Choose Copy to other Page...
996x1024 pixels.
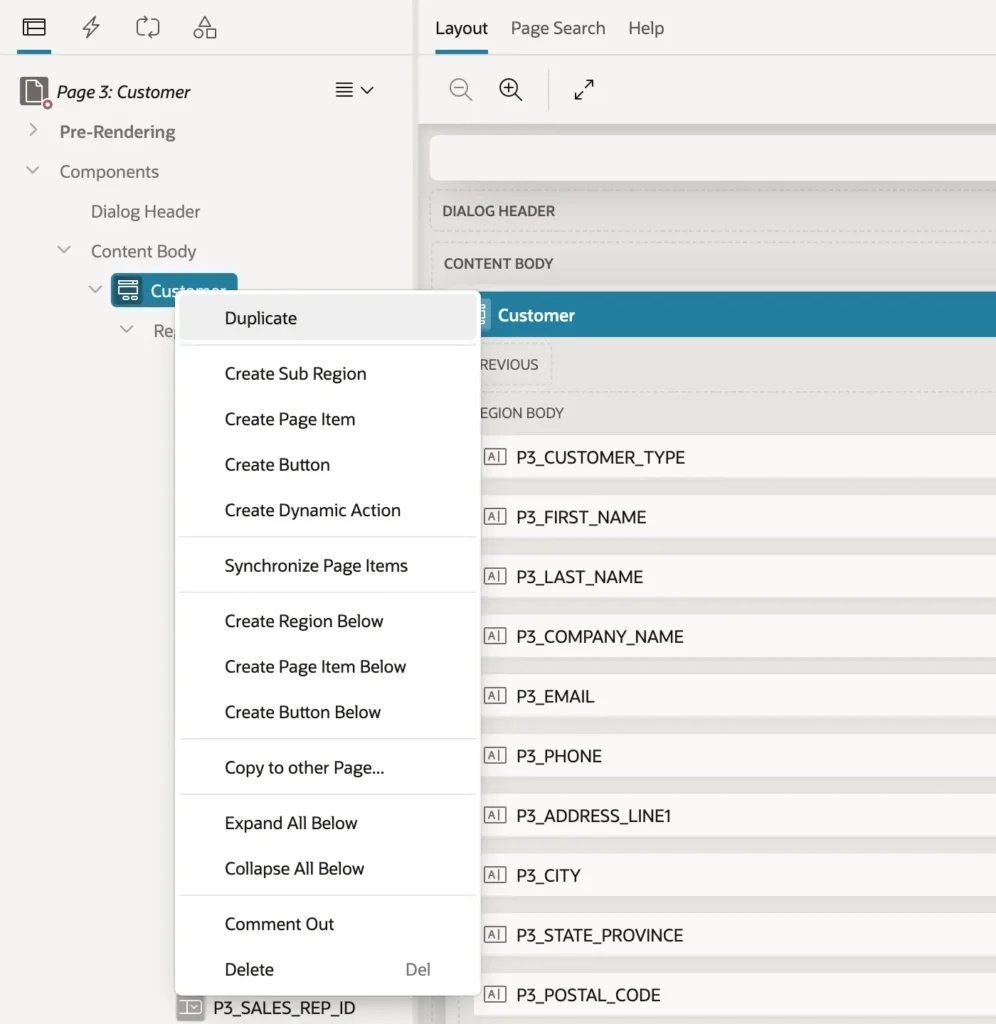pos(329,767)
